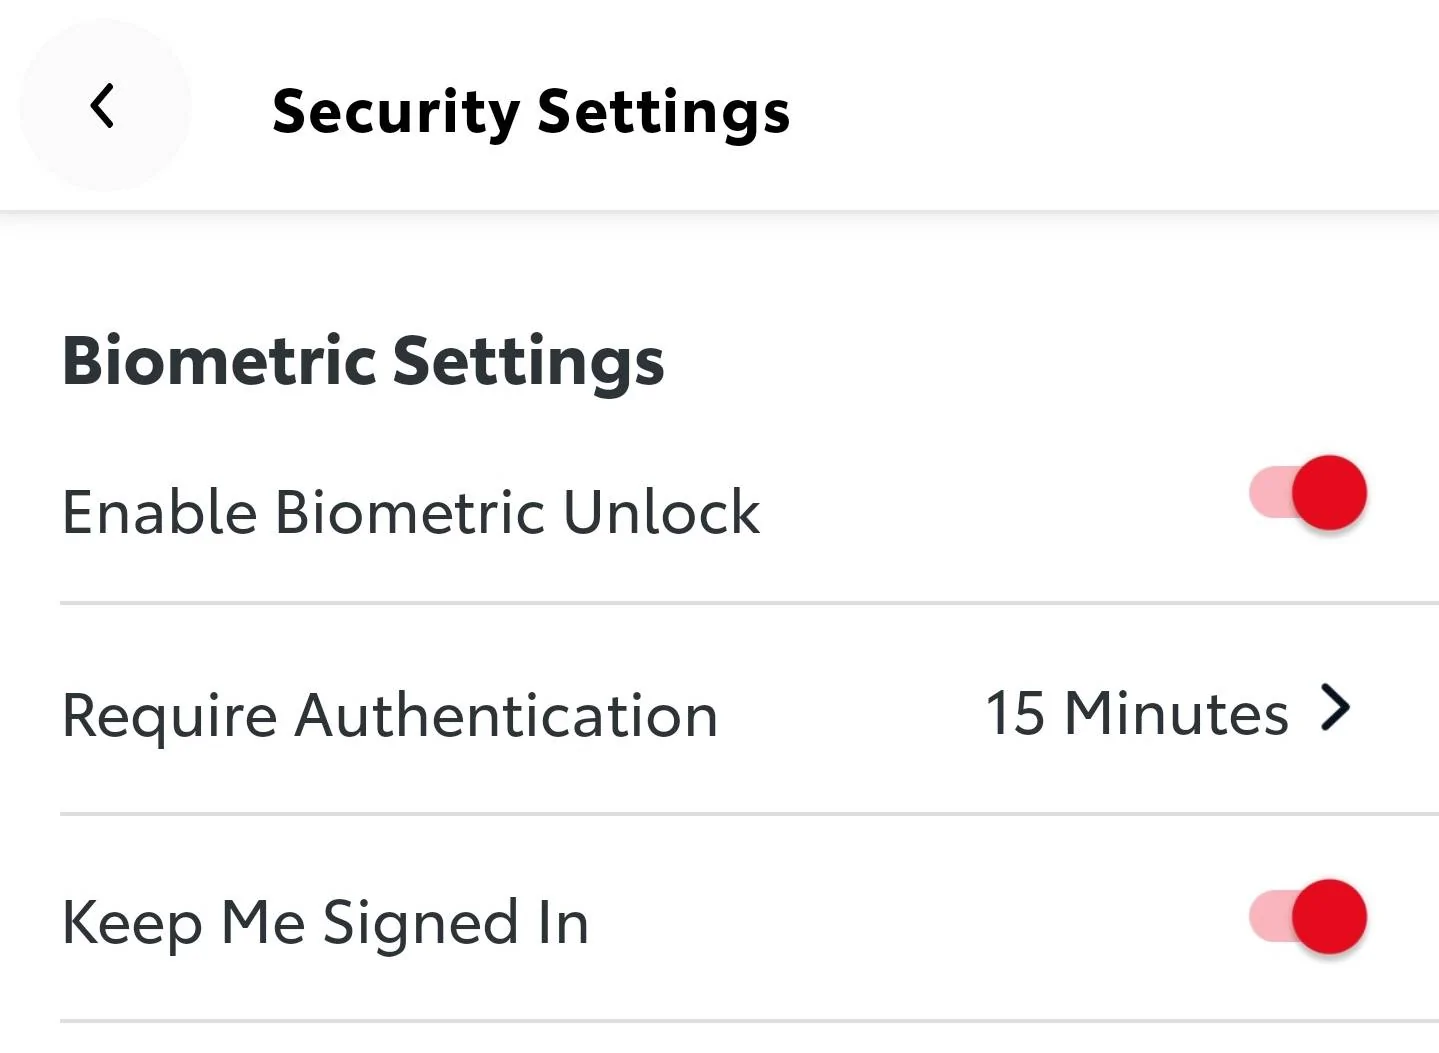Turn off the Keep Me Signed In switch
The width and height of the screenshot is (1439, 1053).
tap(1308, 917)
